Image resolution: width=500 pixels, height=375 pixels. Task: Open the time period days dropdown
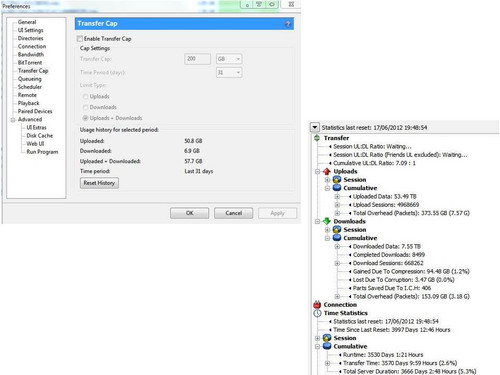229,72
